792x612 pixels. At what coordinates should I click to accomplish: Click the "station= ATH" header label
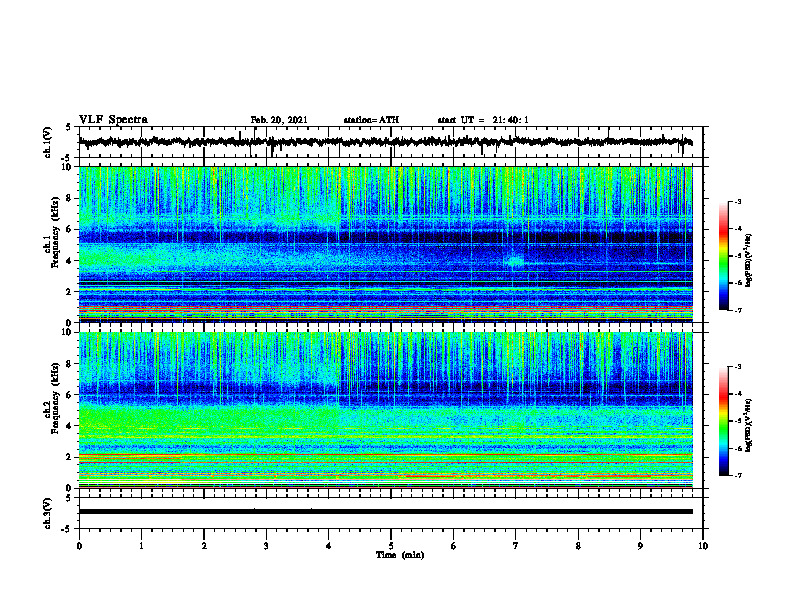371,120
